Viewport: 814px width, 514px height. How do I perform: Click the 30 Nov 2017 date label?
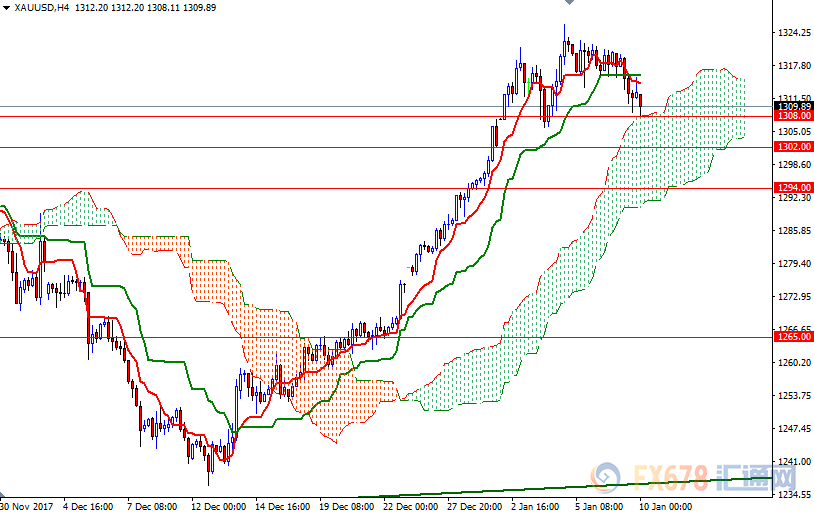26,506
